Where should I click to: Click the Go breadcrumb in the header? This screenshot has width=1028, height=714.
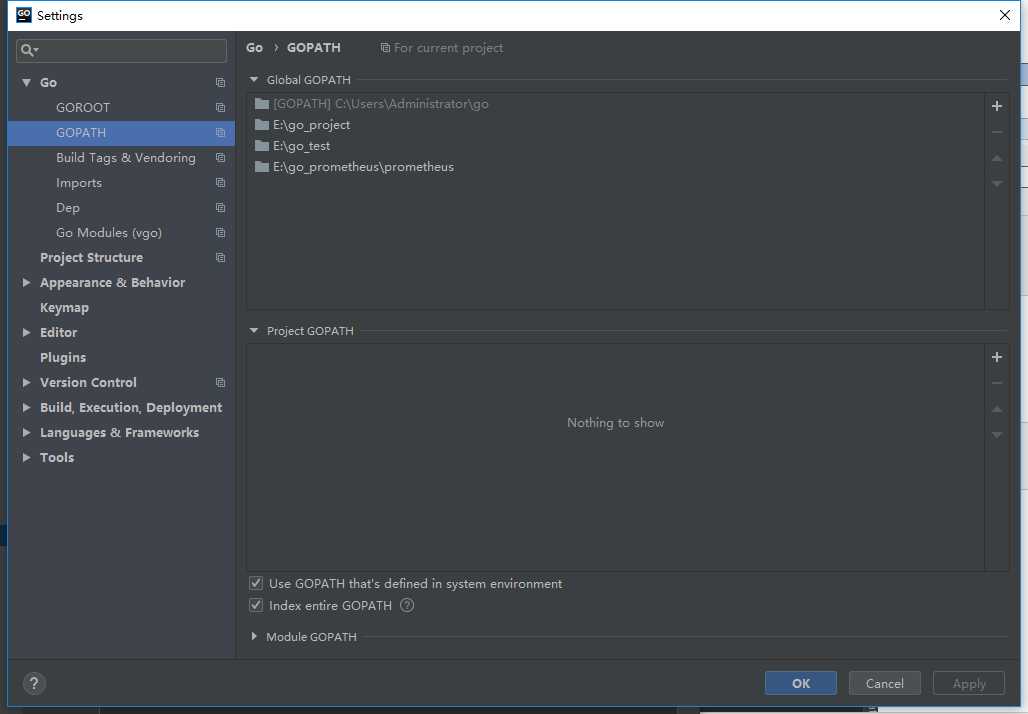click(254, 48)
